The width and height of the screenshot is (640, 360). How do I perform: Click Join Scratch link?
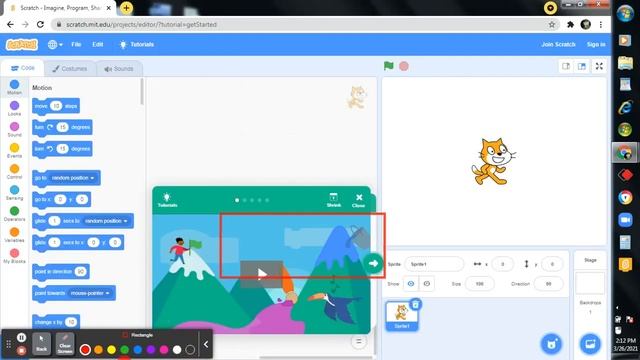pos(558,44)
